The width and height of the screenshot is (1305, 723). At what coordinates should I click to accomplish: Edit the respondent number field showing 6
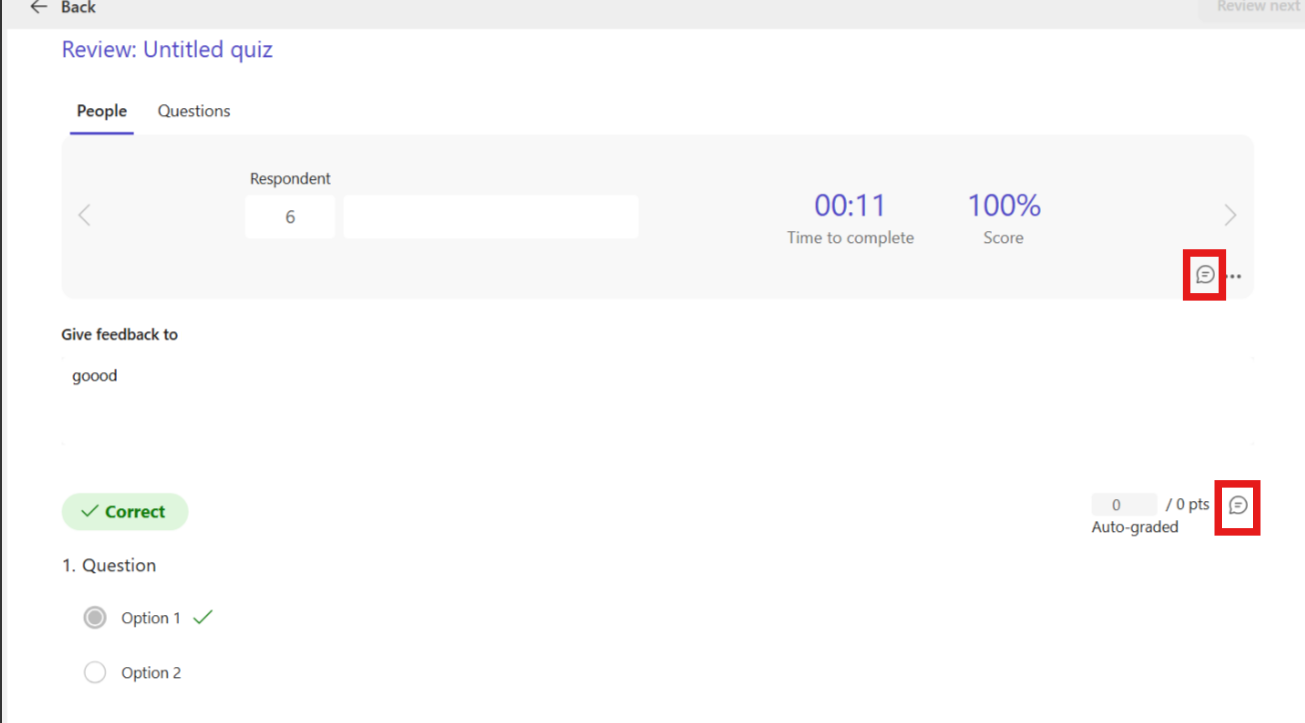pyautogui.click(x=290, y=217)
